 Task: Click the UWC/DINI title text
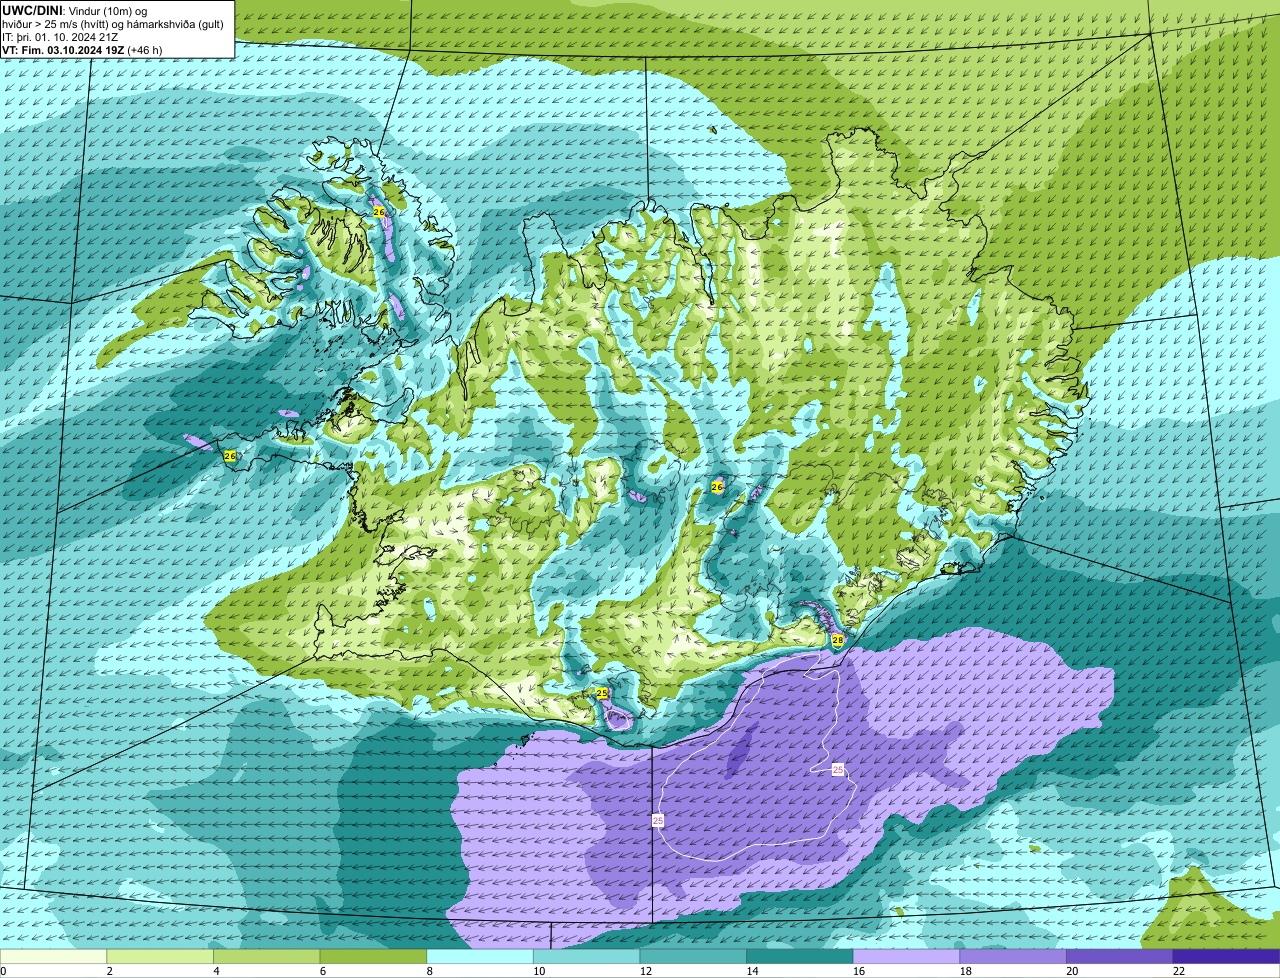(33, 9)
